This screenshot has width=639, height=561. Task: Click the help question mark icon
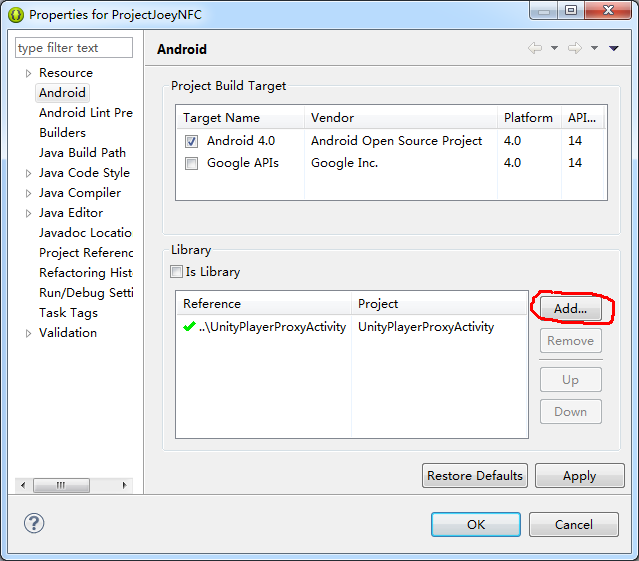[34, 524]
